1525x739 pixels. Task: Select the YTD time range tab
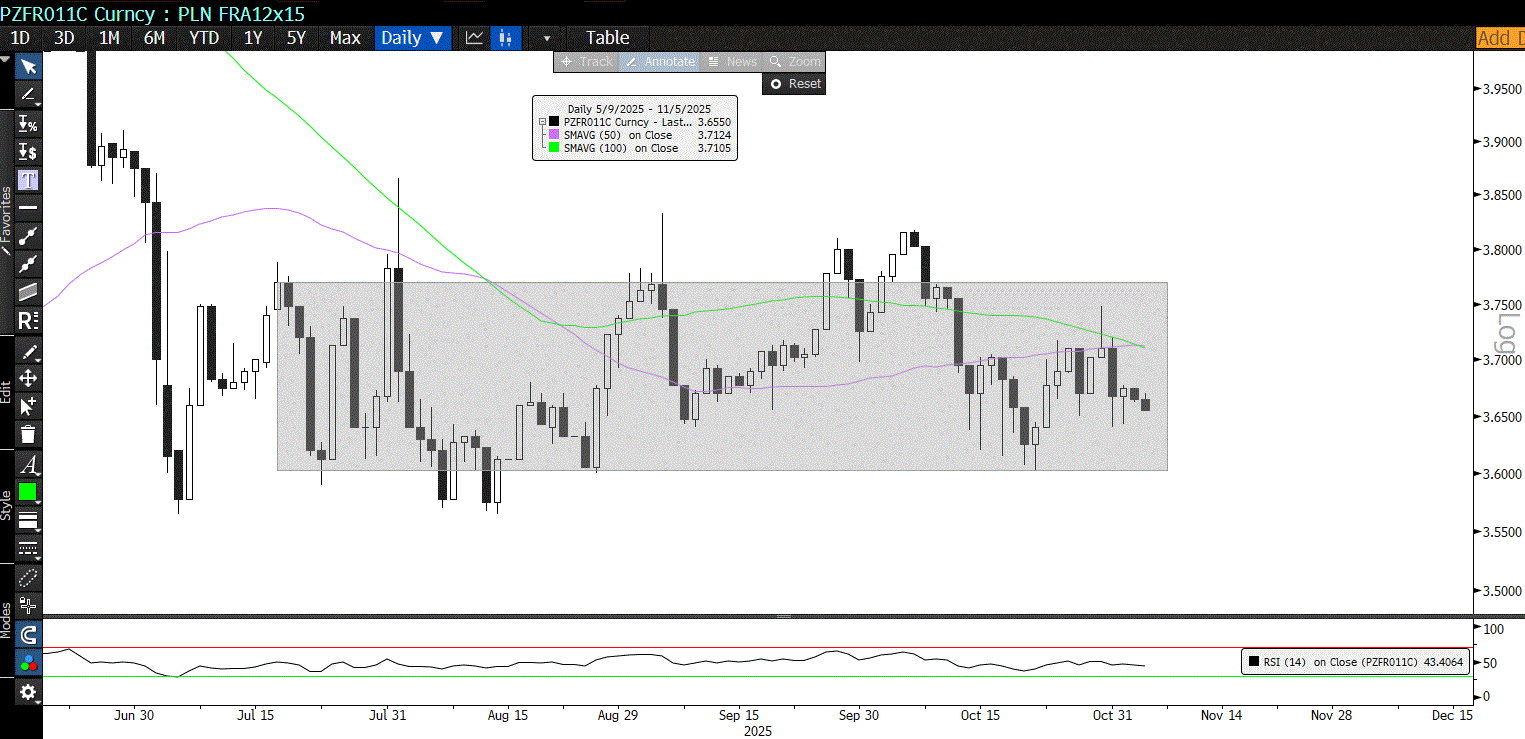click(204, 38)
